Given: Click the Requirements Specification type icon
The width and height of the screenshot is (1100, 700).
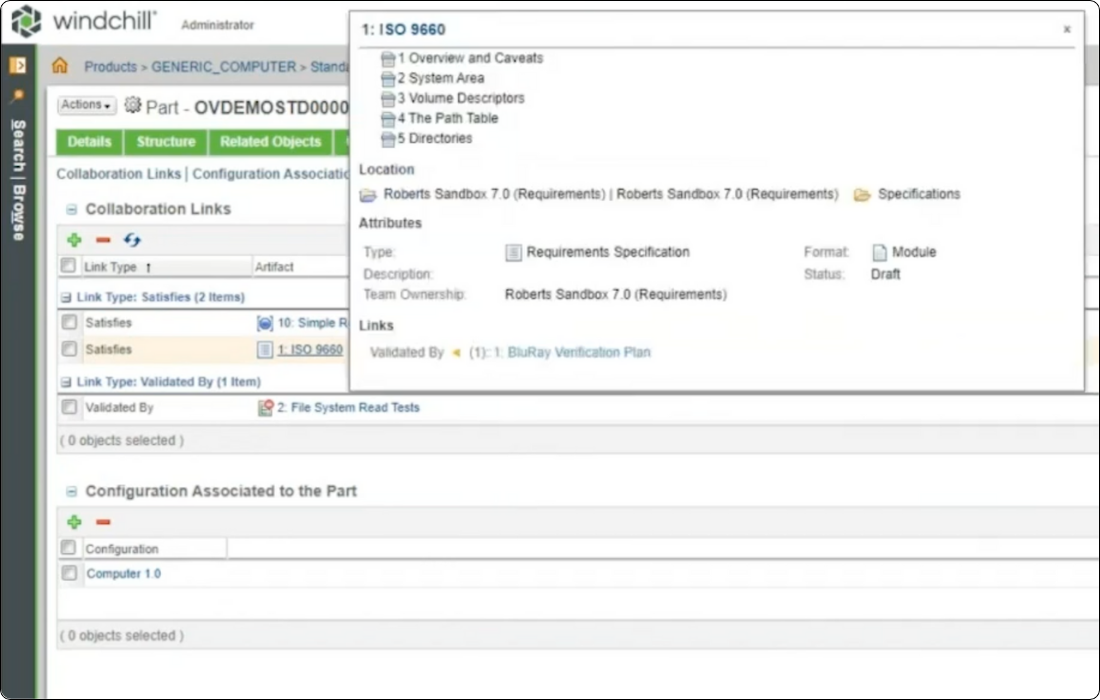Looking at the screenshot, I should pos(514,253).
